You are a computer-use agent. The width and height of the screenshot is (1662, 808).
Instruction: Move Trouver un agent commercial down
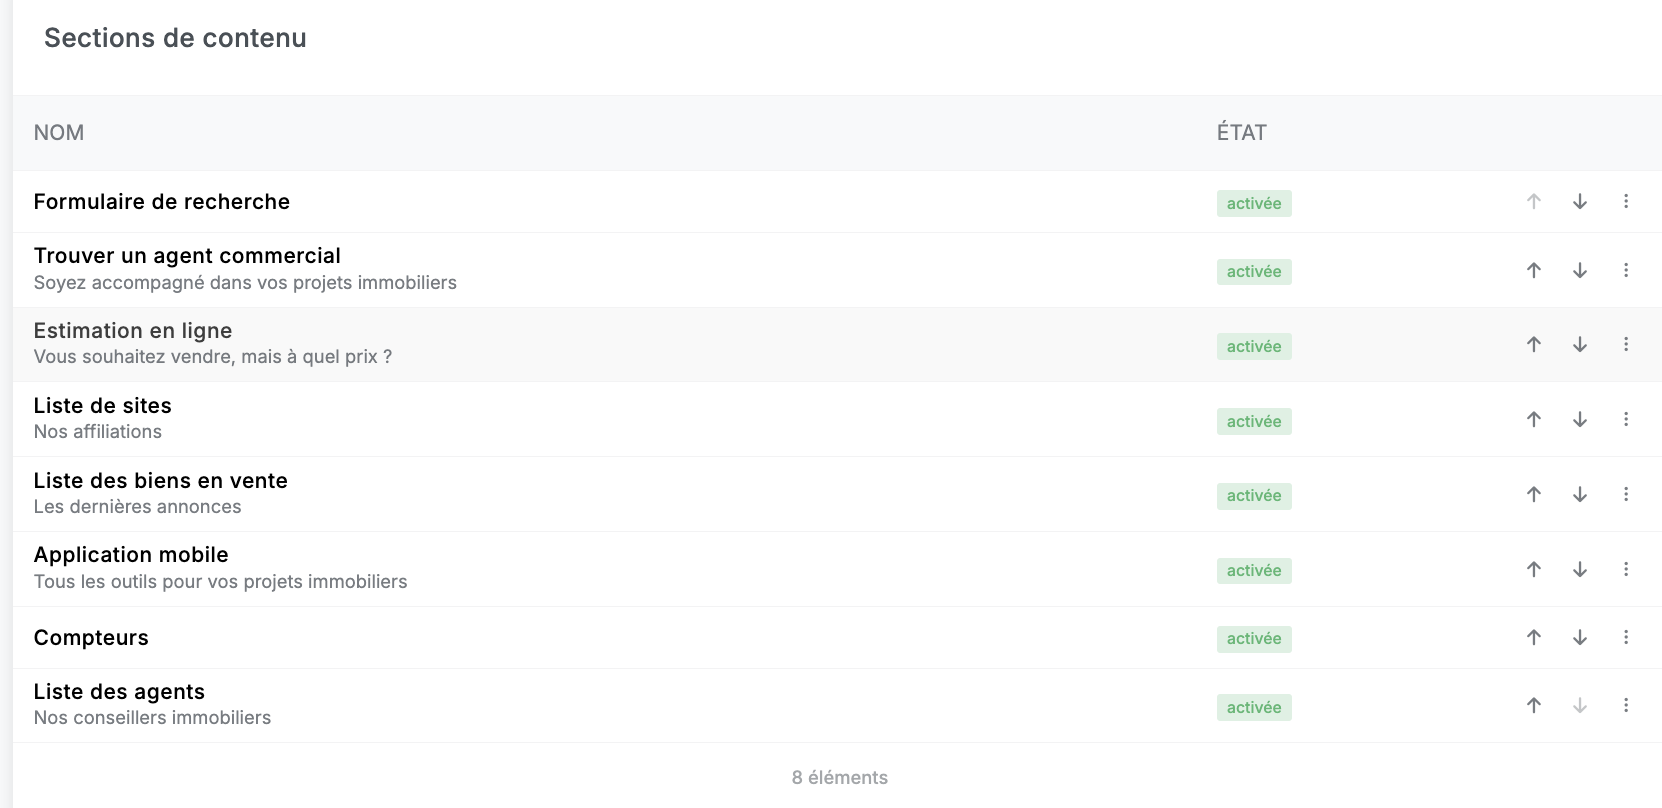tap(1580, 270)
